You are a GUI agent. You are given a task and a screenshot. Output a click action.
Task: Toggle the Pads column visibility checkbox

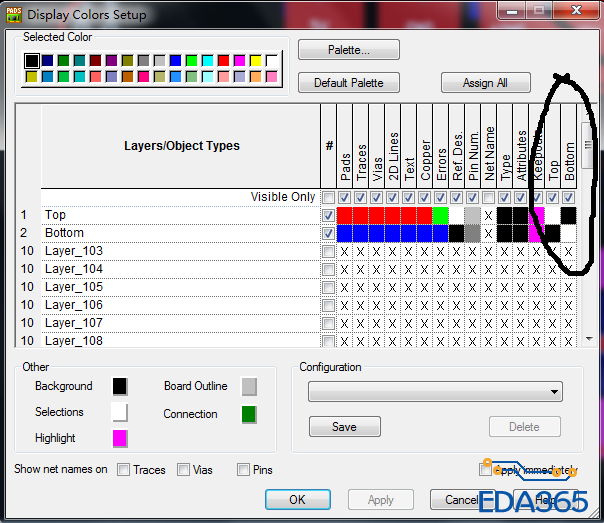click(x=344, y=198)
